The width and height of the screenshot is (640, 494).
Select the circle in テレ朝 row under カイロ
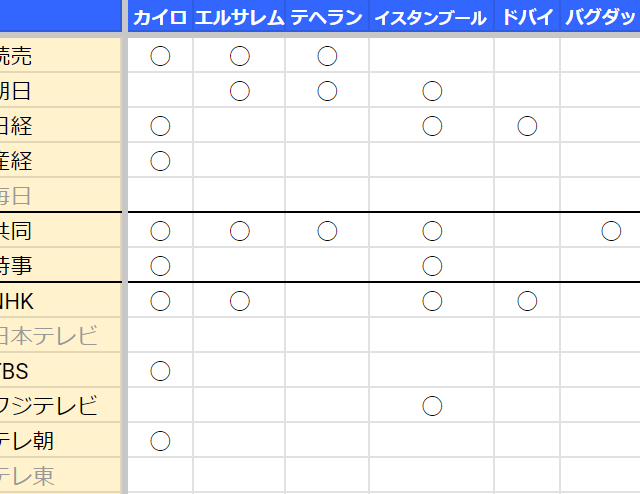pyautogui.click(x=160, y=441)
